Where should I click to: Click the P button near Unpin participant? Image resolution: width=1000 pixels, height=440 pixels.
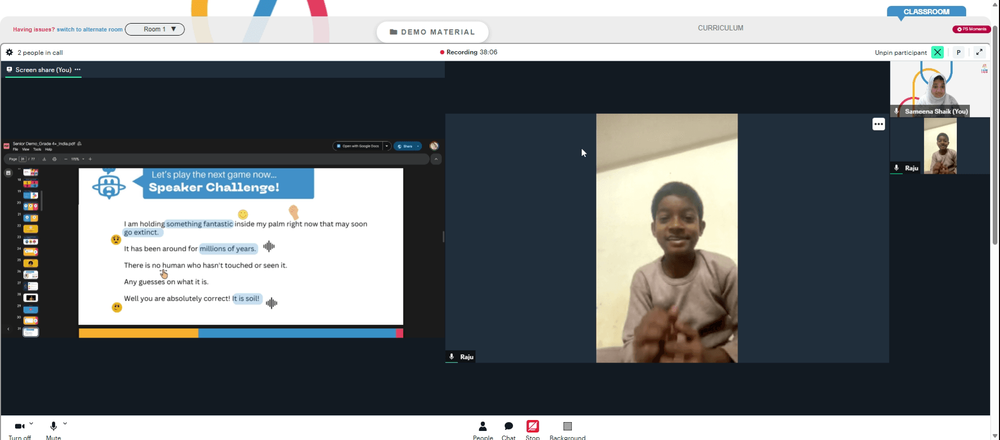click(959, 52)
